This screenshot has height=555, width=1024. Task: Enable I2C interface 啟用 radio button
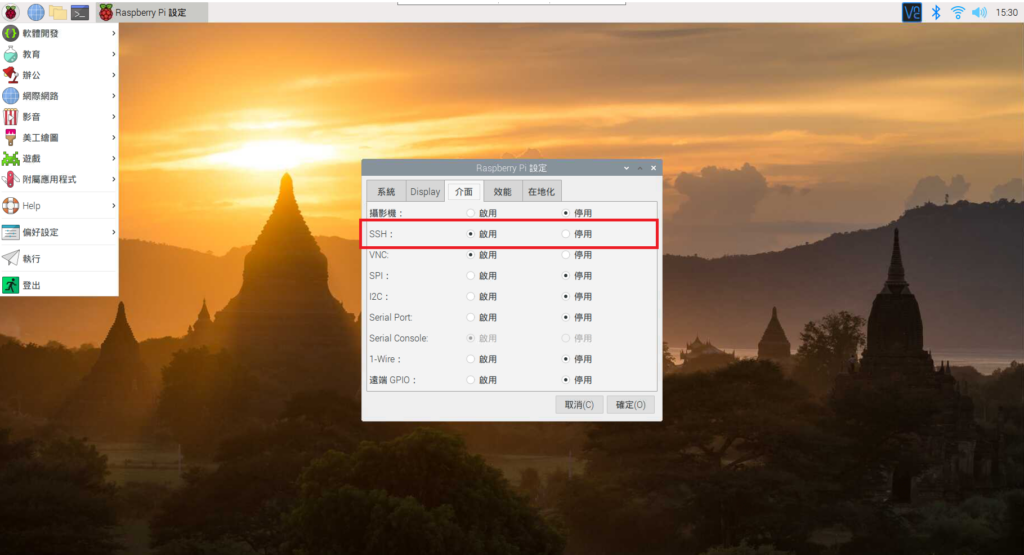[472, 297]
